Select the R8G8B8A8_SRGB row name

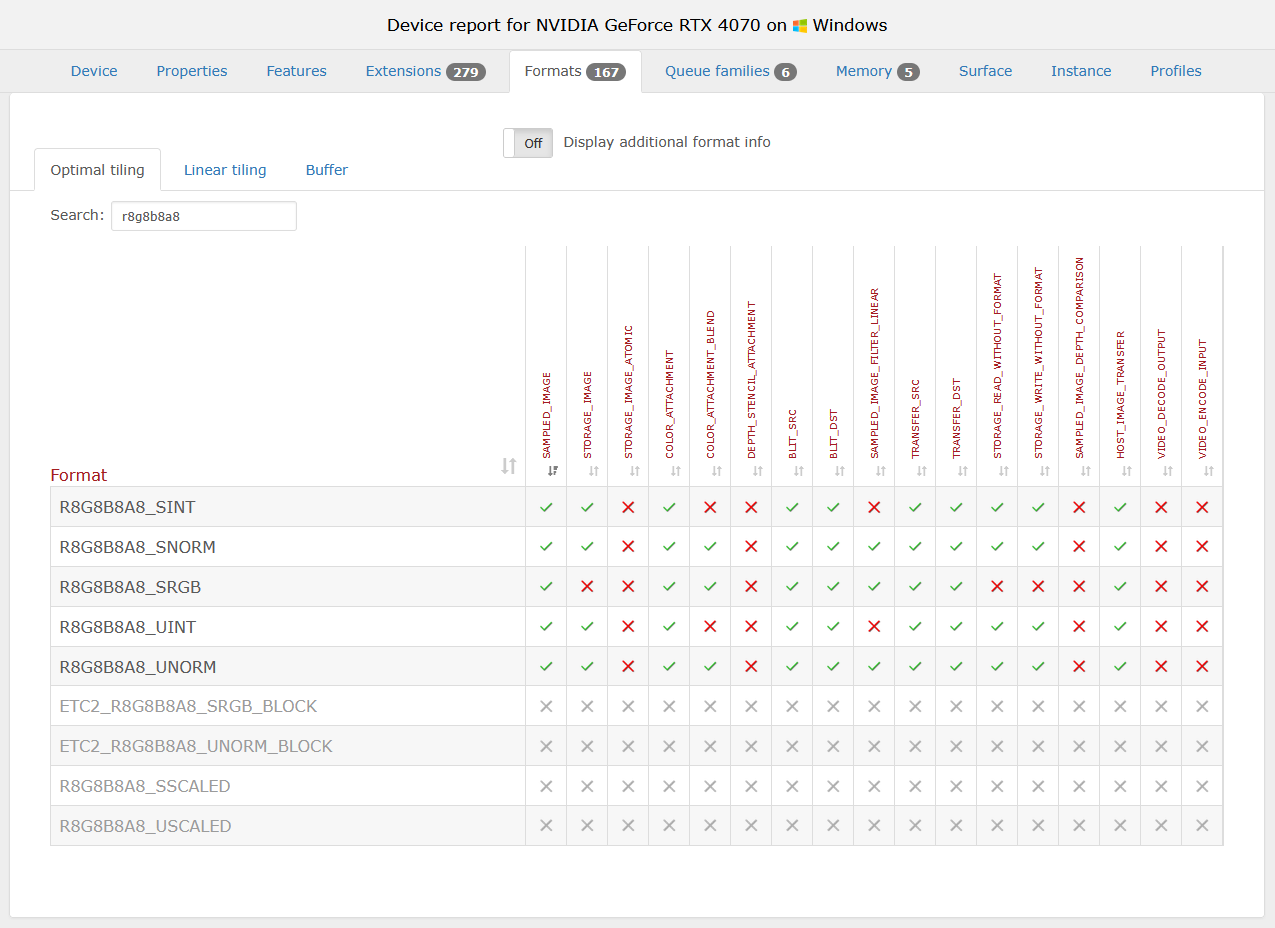point(130,587)
